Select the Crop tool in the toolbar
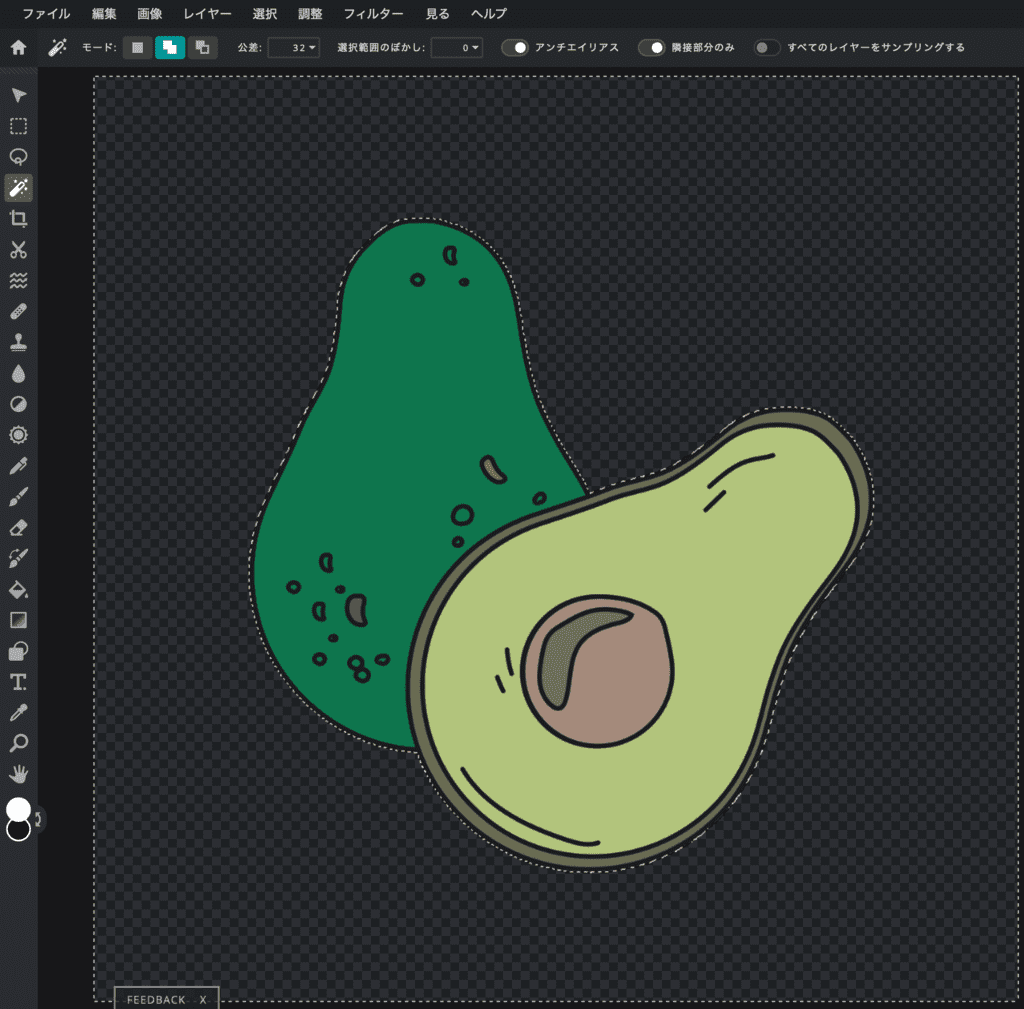The height and width of the screenshot is (1009, 1024). (18, 219)
